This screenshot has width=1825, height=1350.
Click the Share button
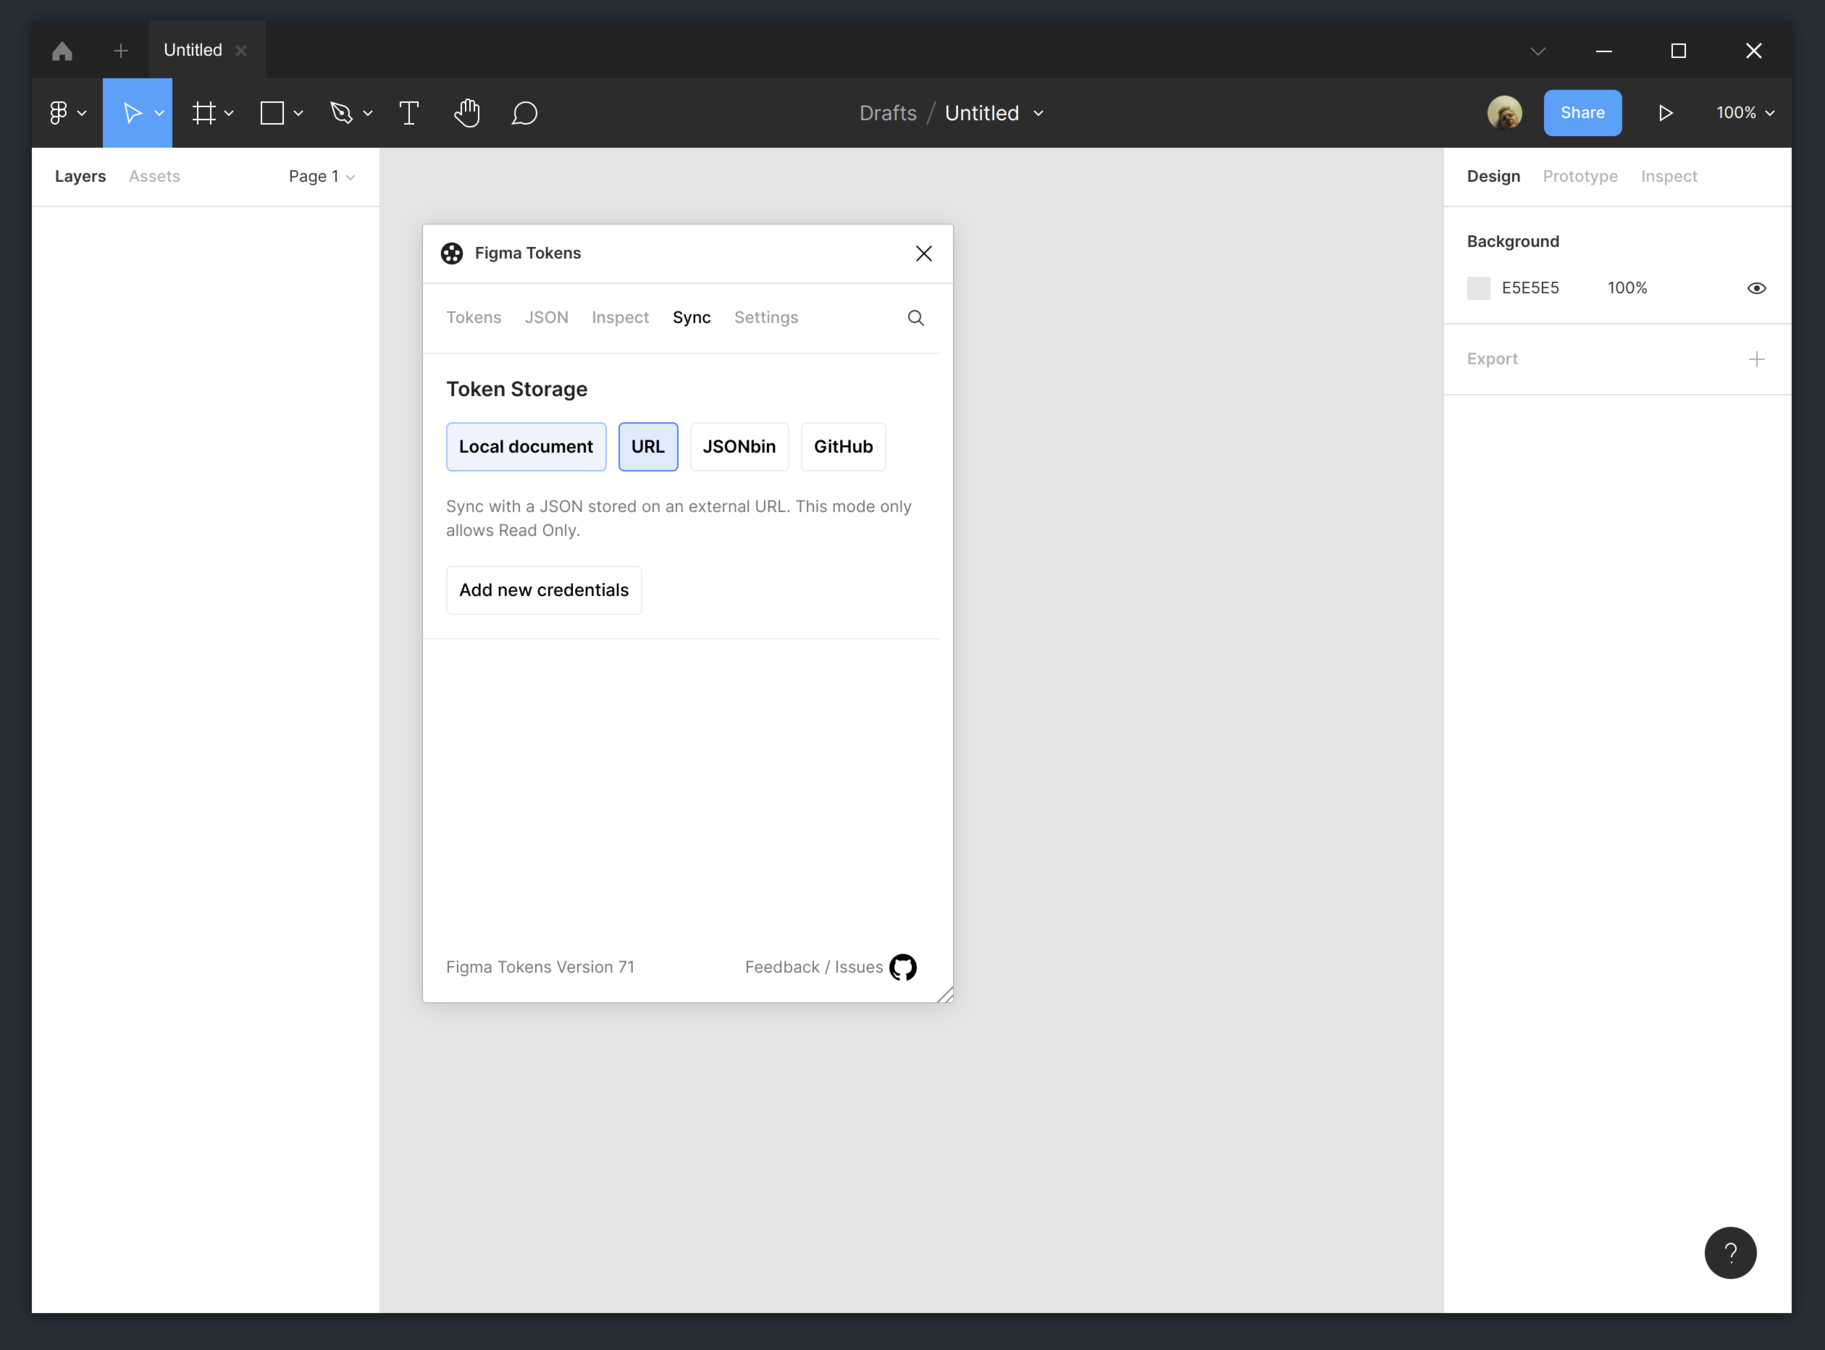pos(1582,113)
